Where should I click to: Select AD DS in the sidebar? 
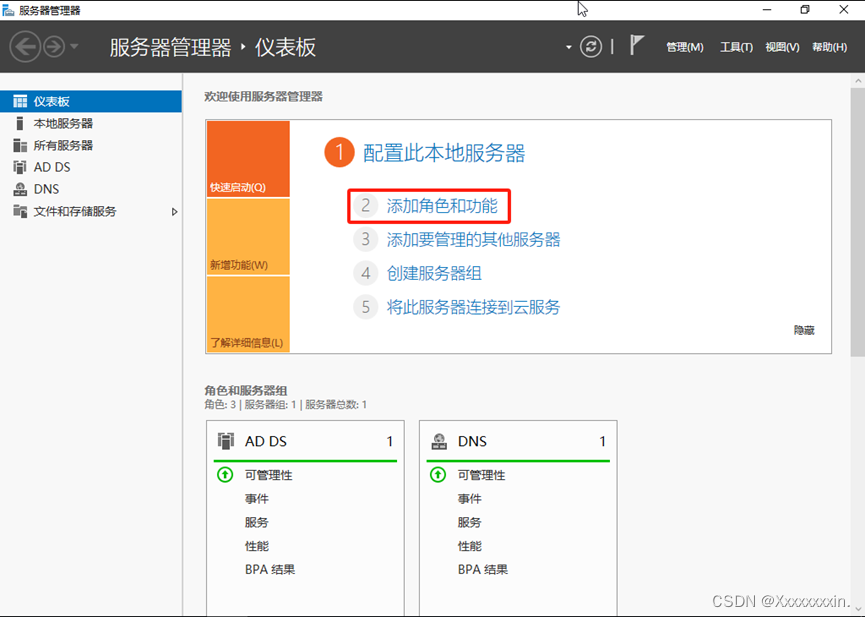coord(90,167)
